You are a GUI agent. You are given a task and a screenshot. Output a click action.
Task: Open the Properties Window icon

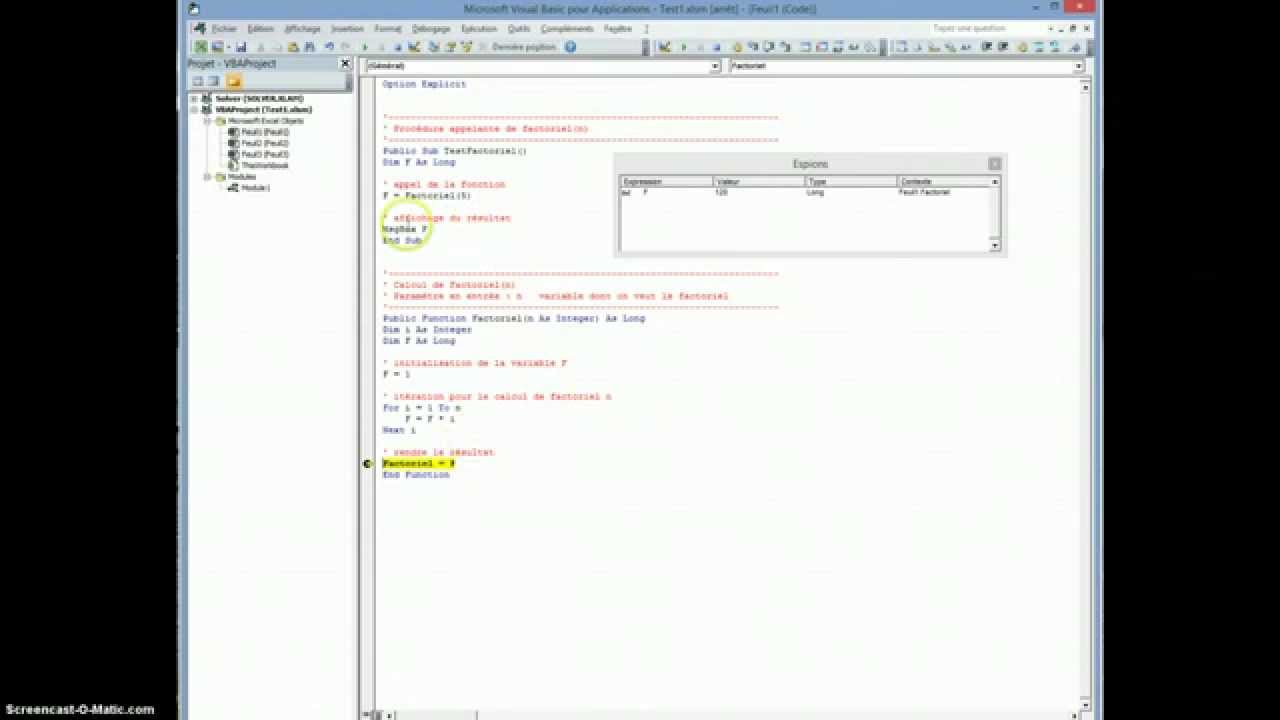[449, 47]
